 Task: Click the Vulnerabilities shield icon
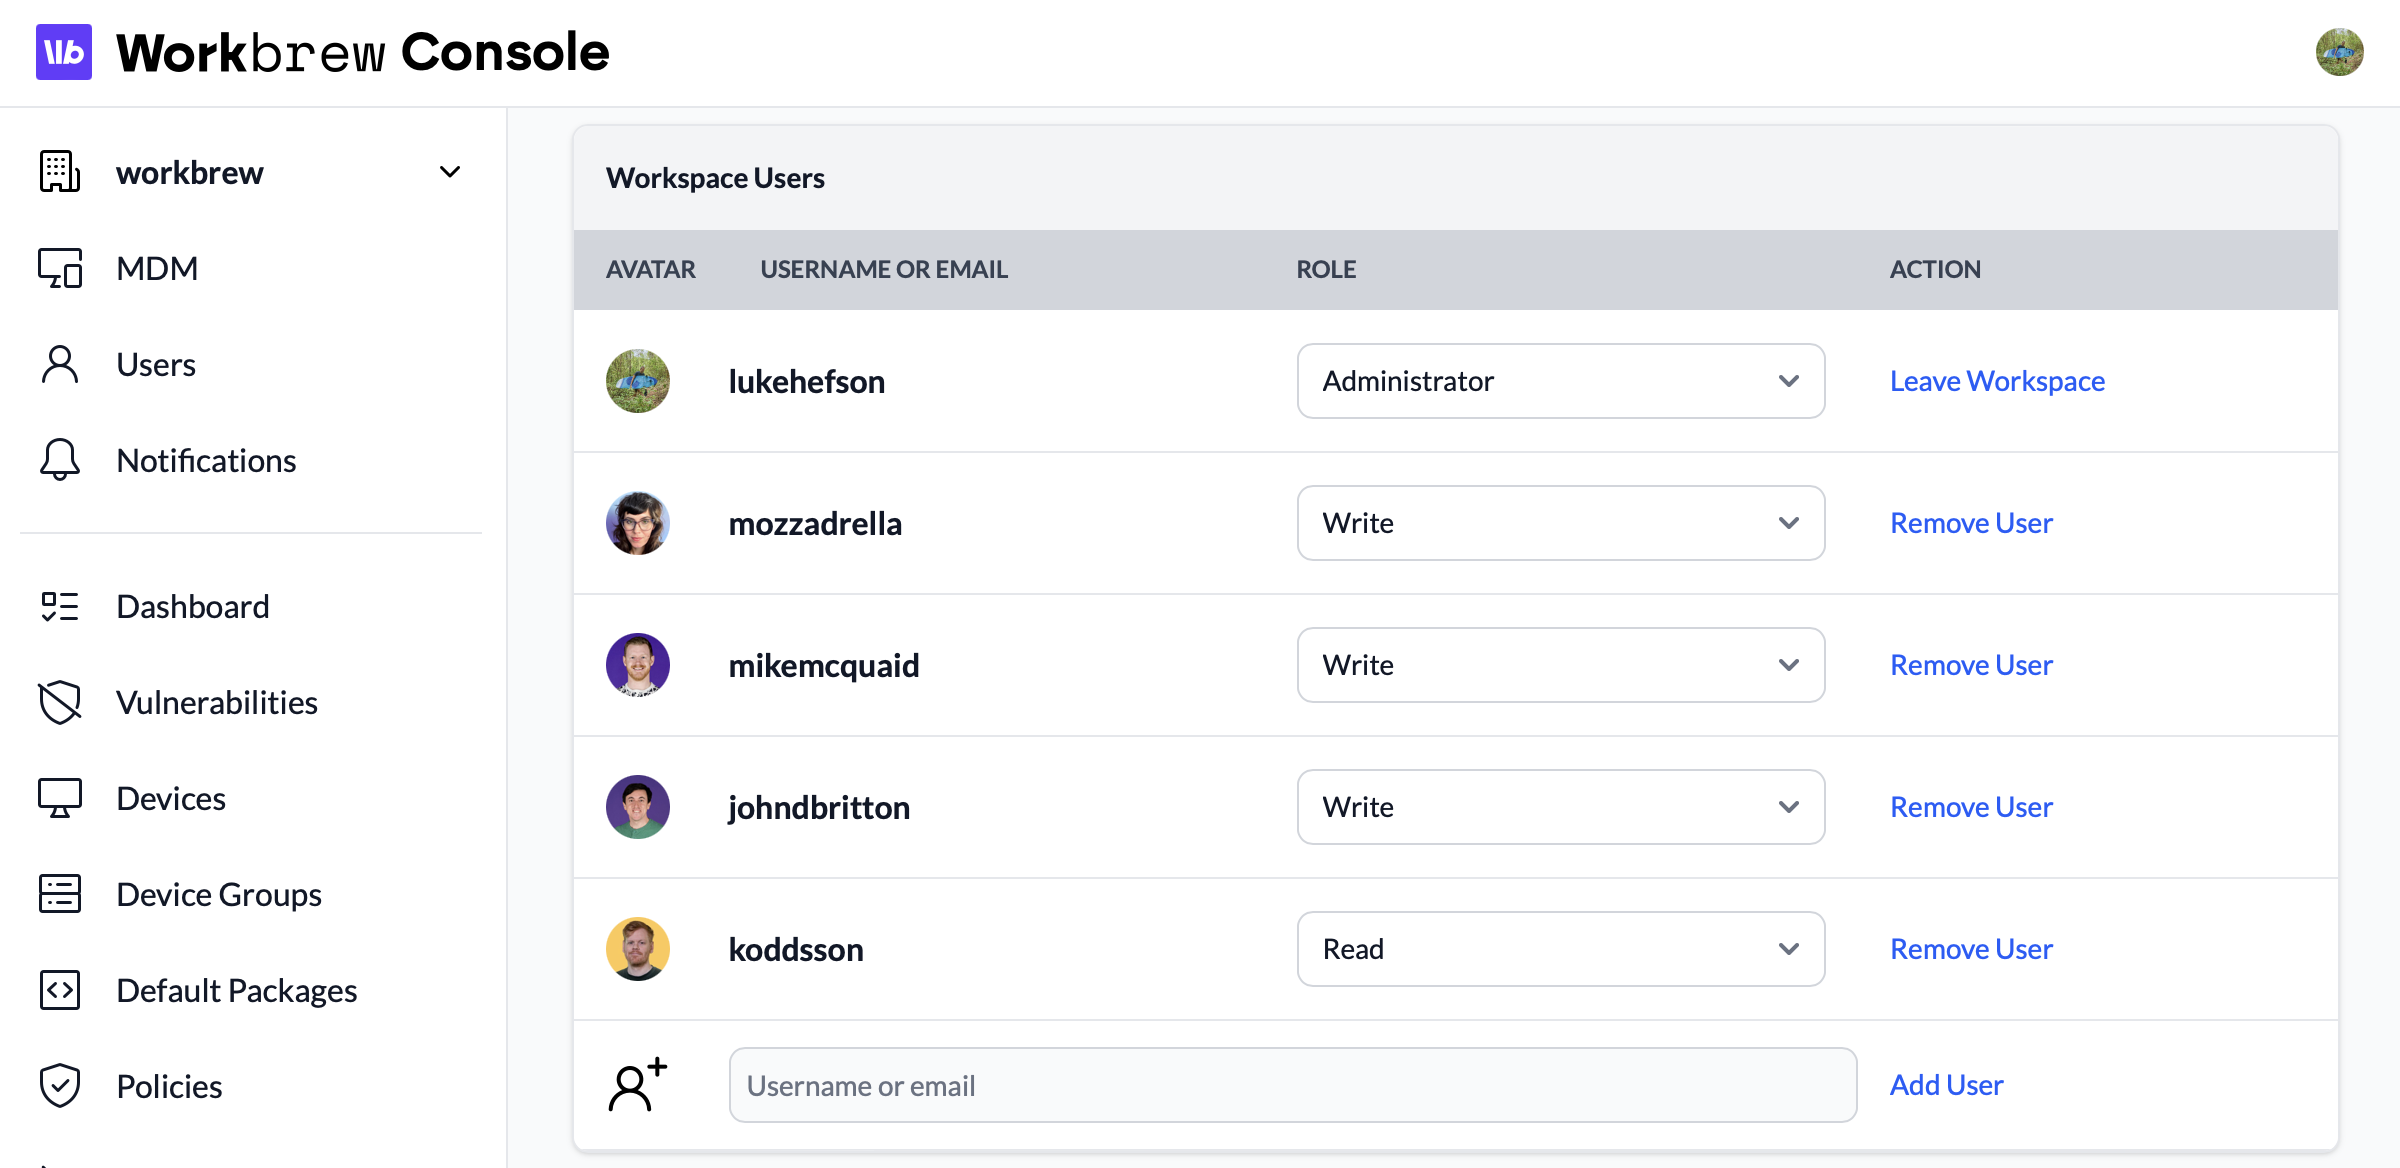point(60,702)
